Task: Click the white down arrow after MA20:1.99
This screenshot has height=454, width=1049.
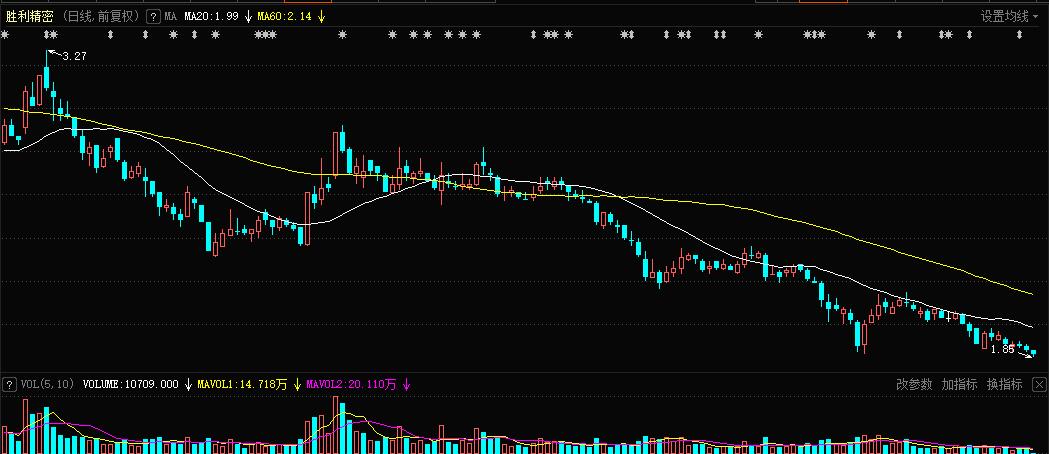Action: click(248, 16)
